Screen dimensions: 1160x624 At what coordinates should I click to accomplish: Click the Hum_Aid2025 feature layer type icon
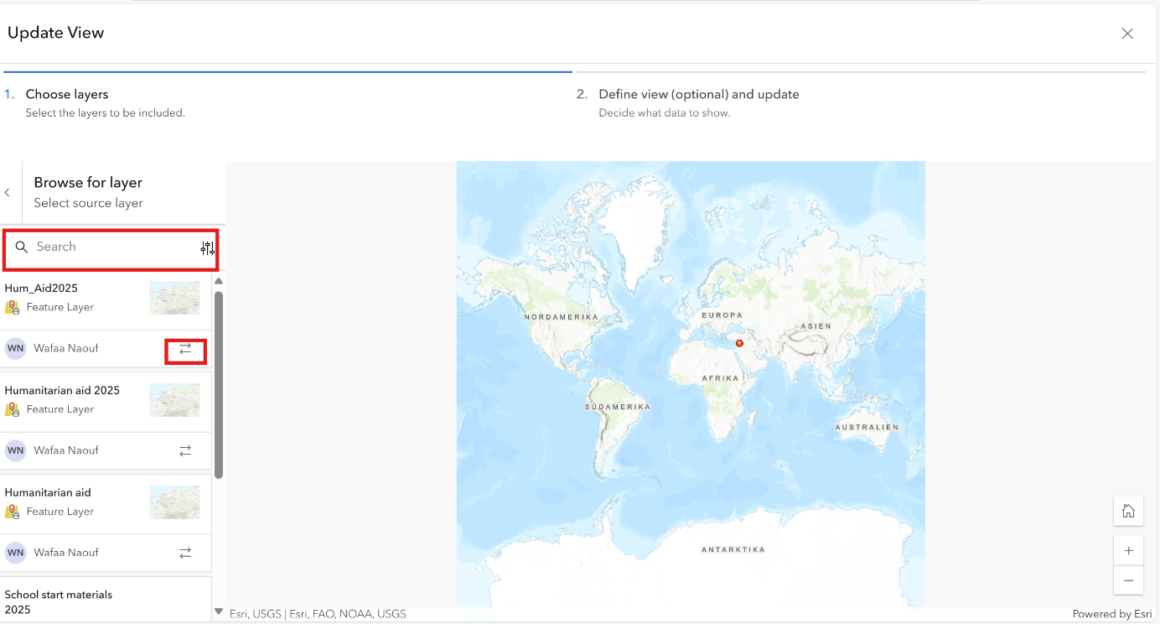[12, 307]
